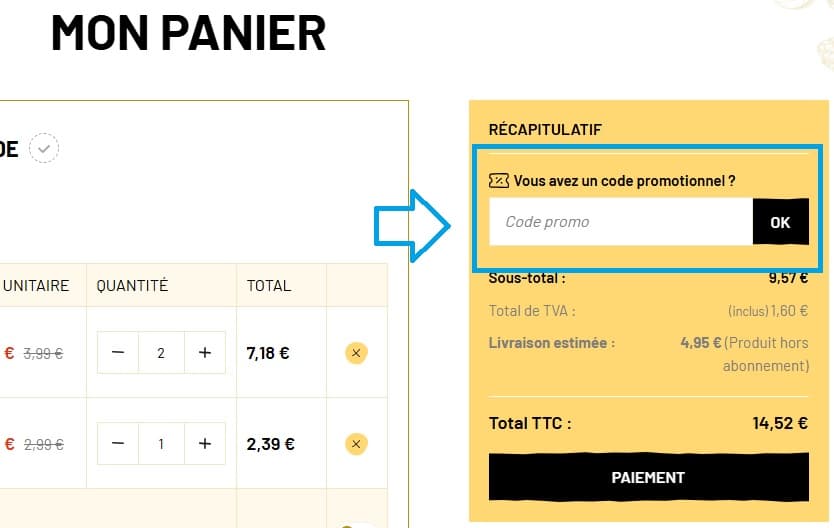Apply promo code with OK button
This screenshot has height=528, width=834.
point(780,222)
